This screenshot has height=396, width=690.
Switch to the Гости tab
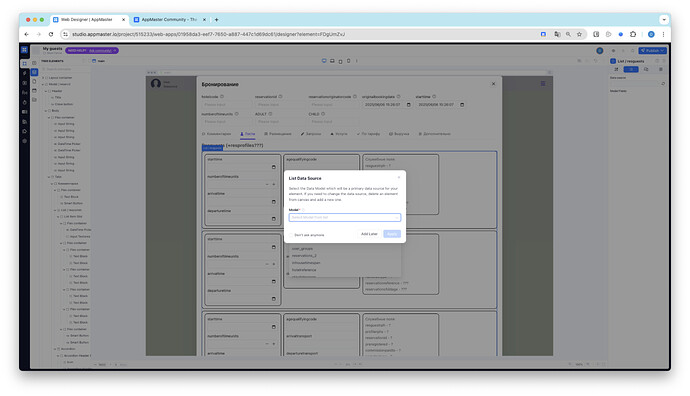(x=248, y=134)
